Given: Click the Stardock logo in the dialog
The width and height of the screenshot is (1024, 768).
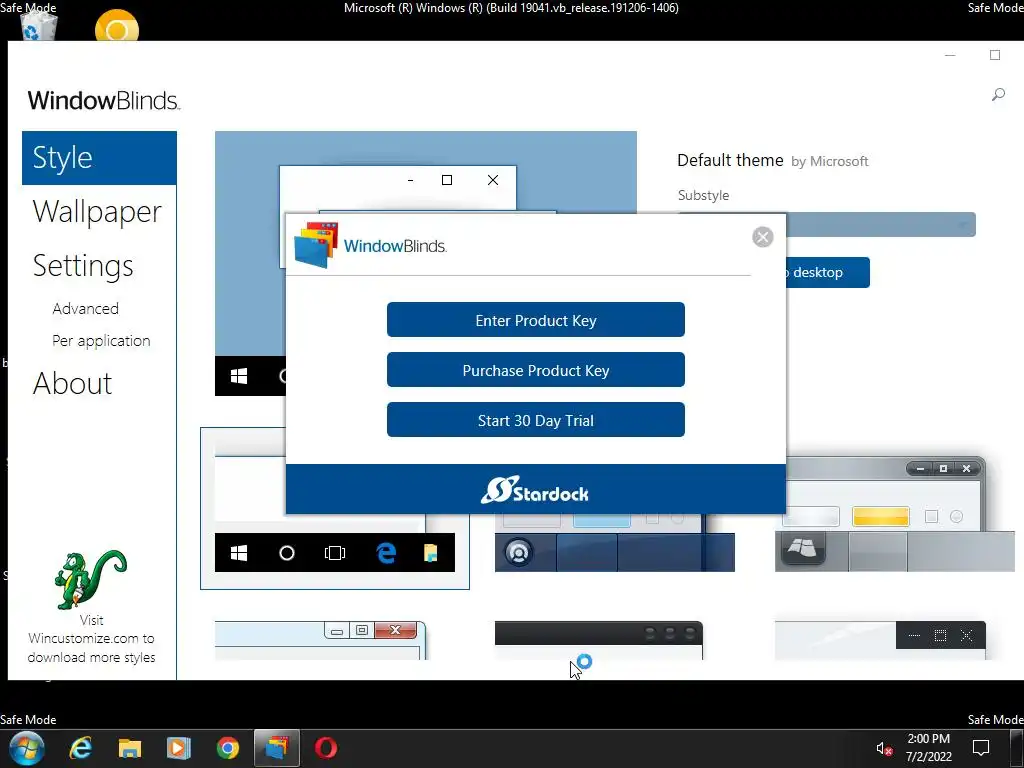Looking at the screenshot, I should pos(535,490).
